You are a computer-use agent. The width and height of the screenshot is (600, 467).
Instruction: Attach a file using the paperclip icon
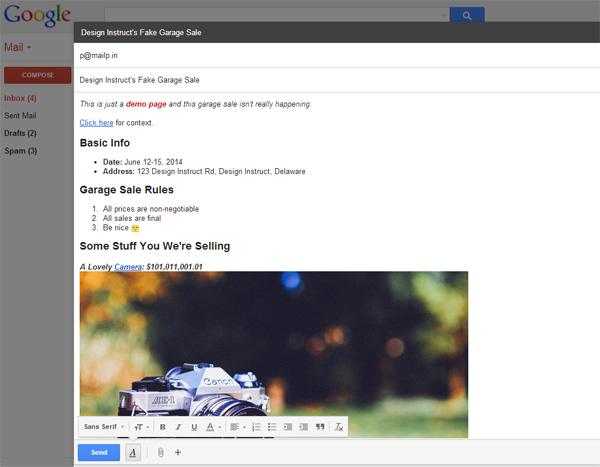coord(161,452)
